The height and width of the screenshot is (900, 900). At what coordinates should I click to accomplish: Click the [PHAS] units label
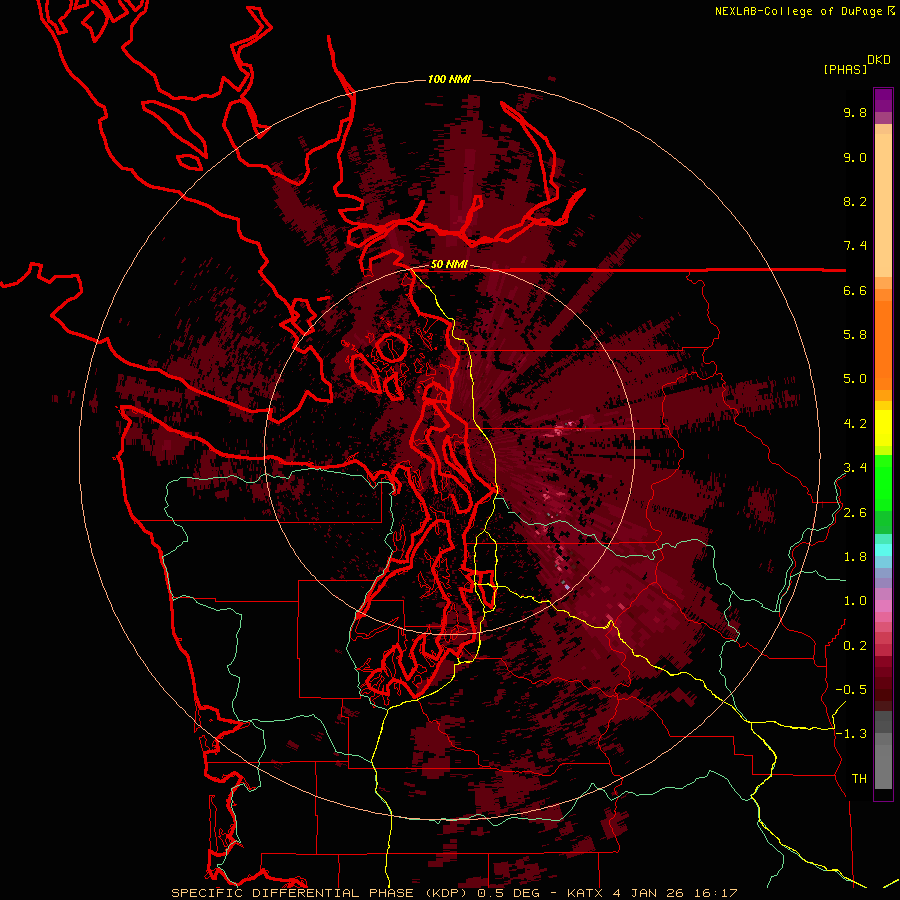[x=845, y=69]
